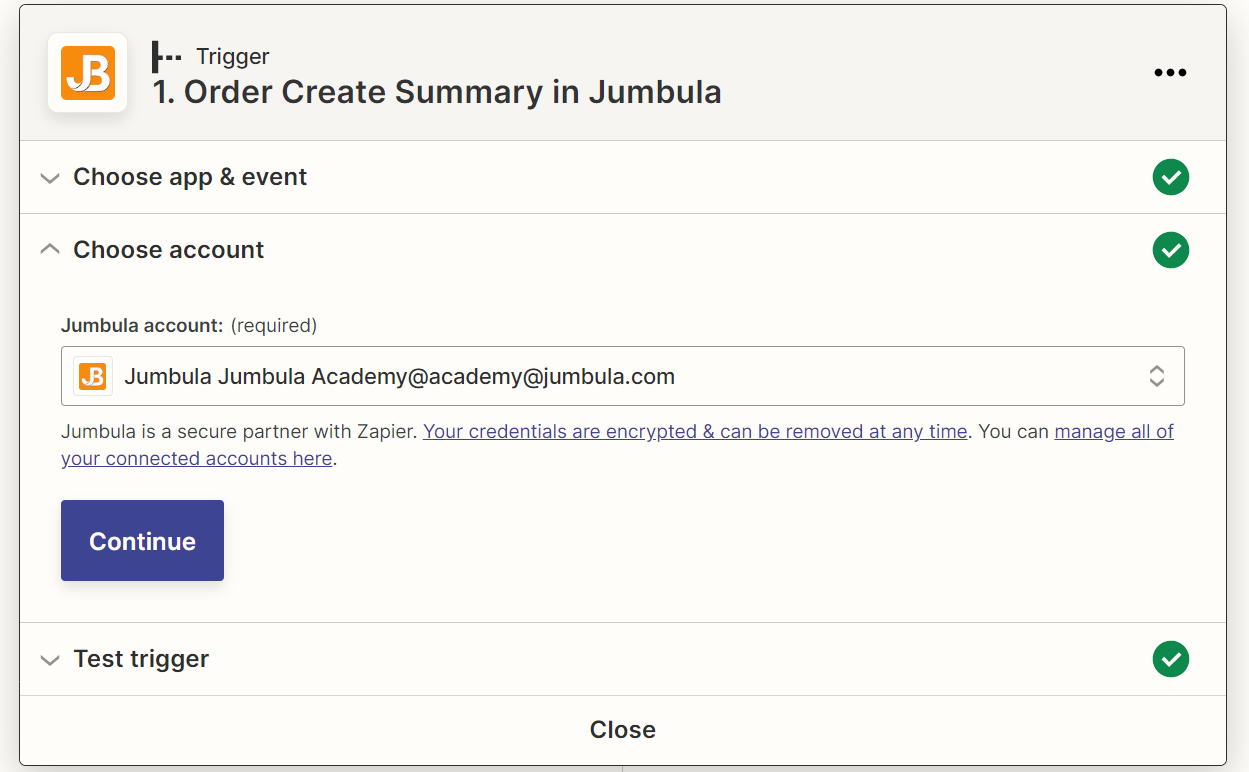Click the Continue button
This screenshot has width=1249, height=772.
tap(142, 541)
